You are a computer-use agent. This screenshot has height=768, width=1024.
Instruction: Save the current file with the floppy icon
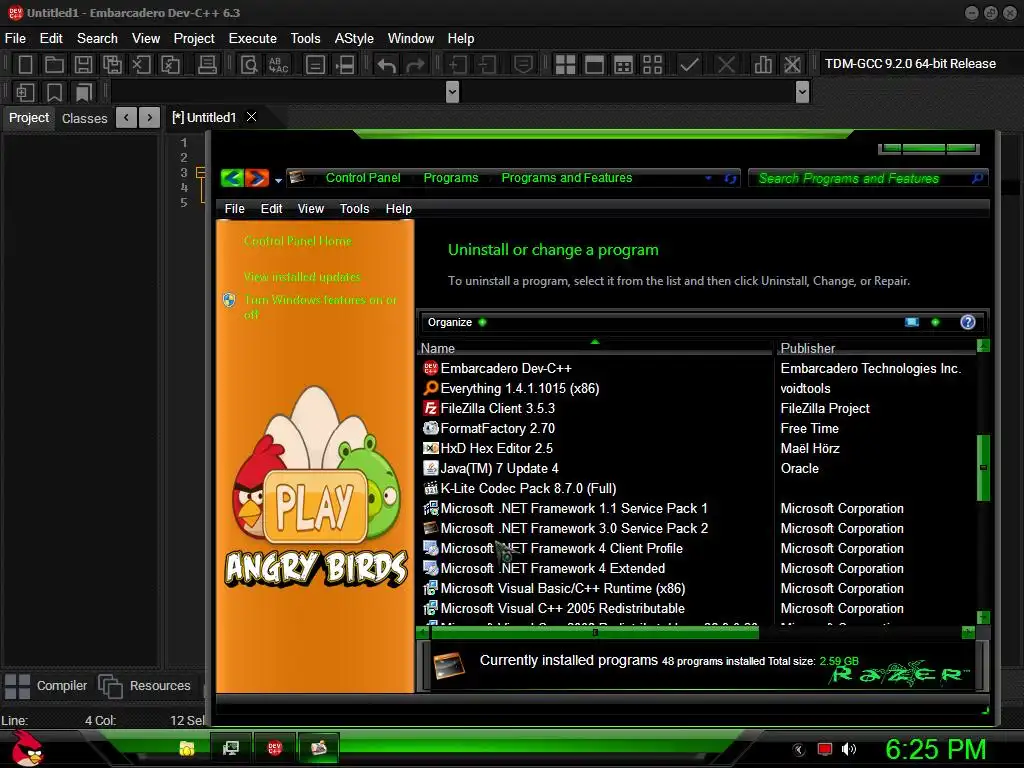pyautogui.click(x=83, y=64)
